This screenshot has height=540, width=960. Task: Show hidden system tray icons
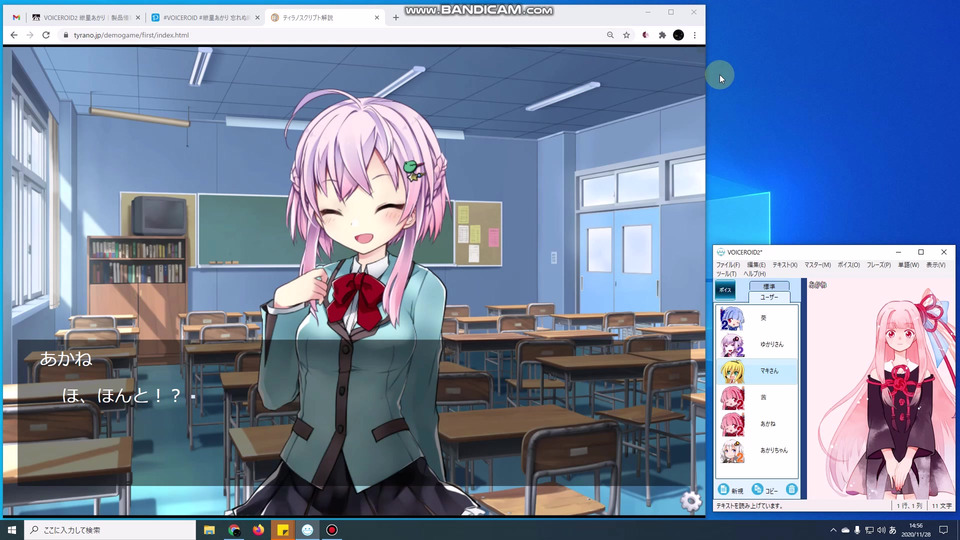click(x=833, y=530)
